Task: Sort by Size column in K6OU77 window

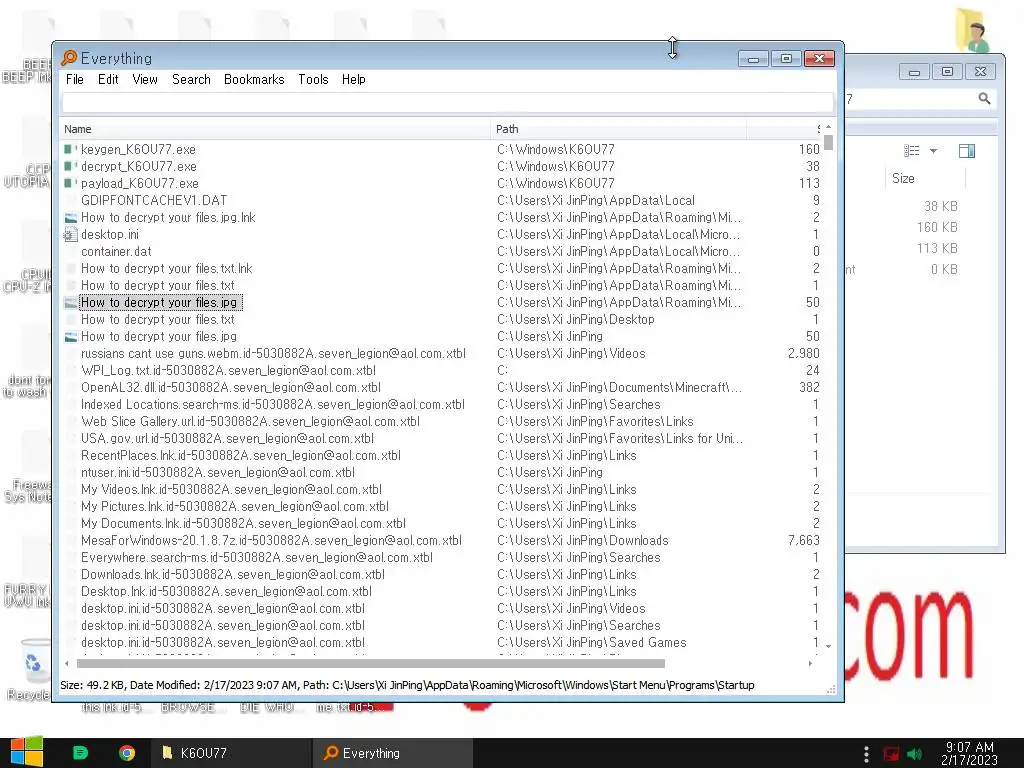Action: tap(903, 178)
